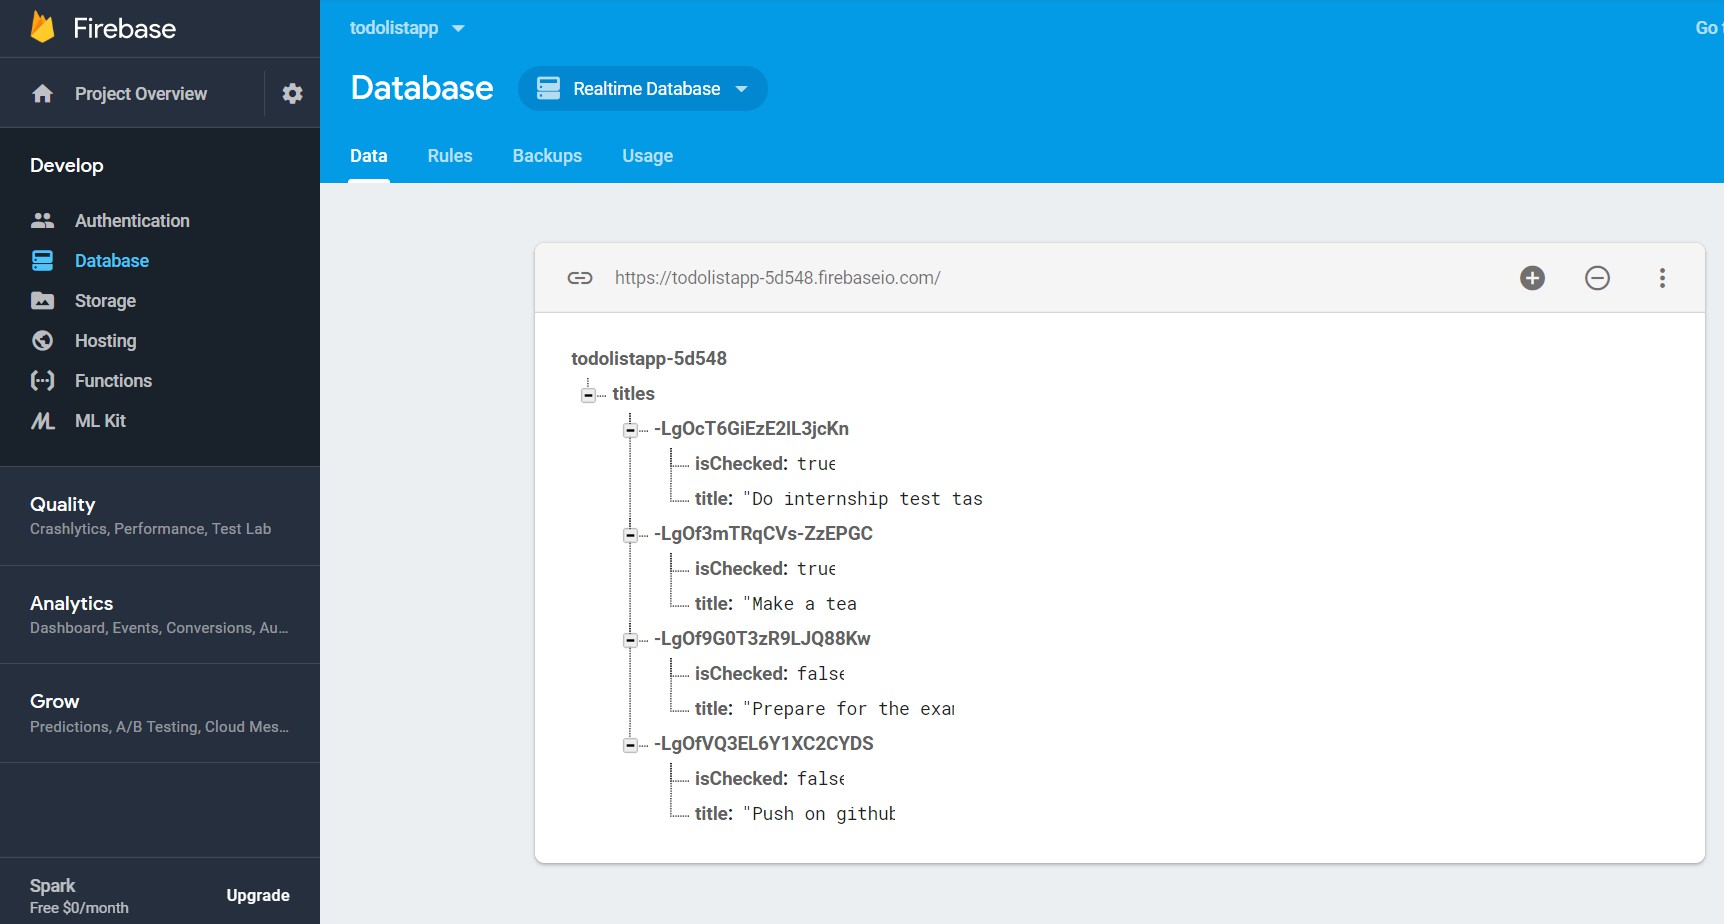The height and width of the screenshot is (924, 1724).
Task: Switch to the Rules tab
Action: (x=450, y=156)
